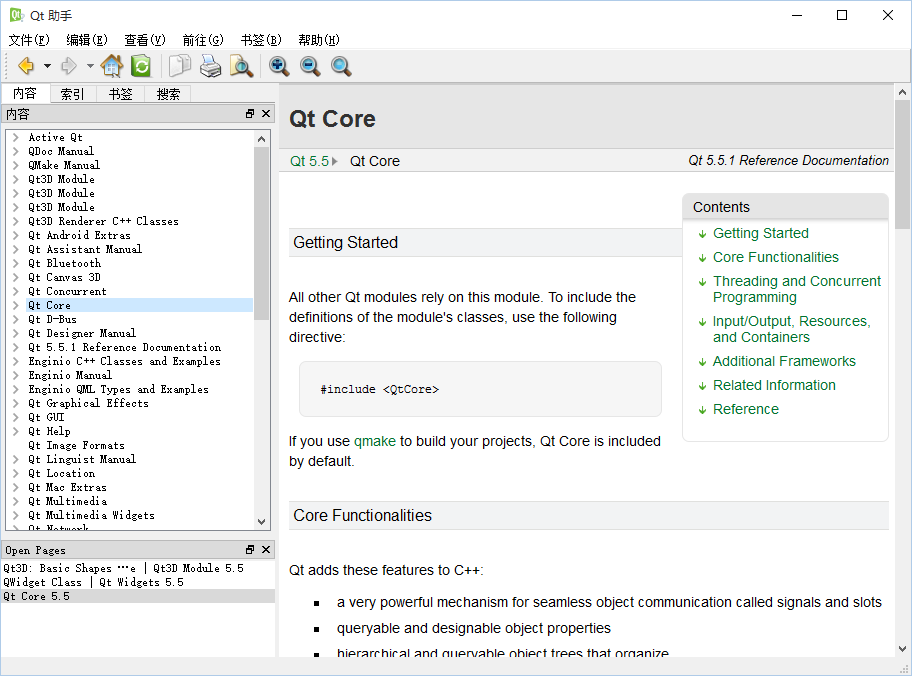
Task: Open the 查看(V) menu
Action: (x=145, y=40)
